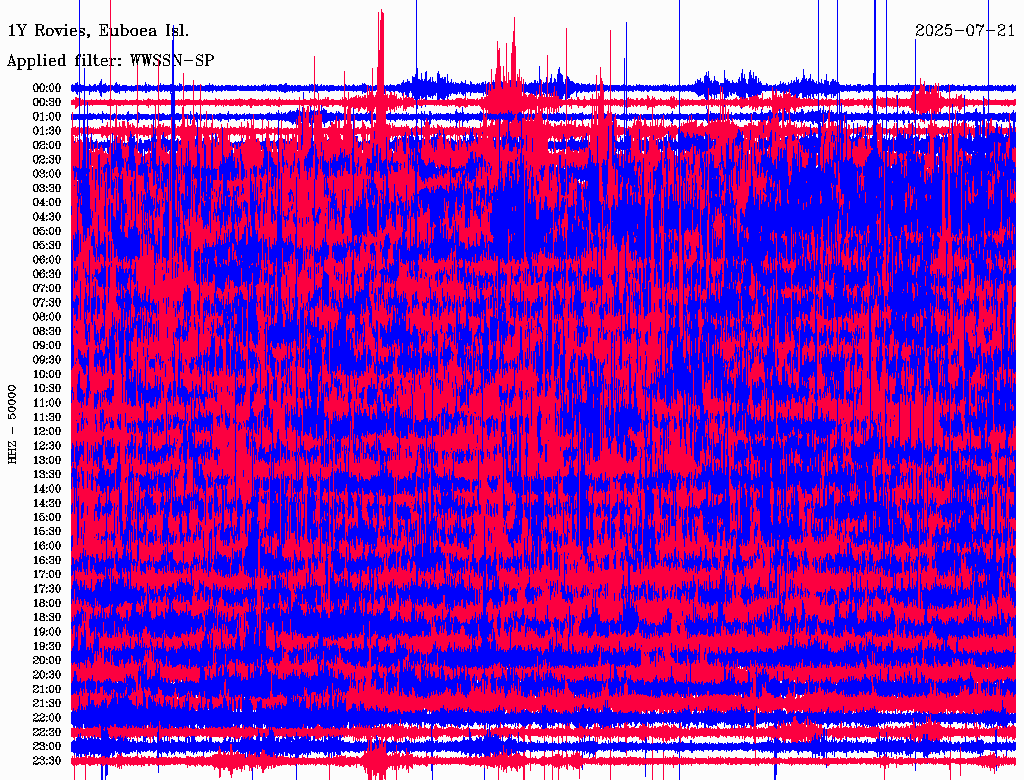The height and width of the screenshot is (780, 1024).
Task: Click the 06:00 time label
Action: tap(47, 259)
